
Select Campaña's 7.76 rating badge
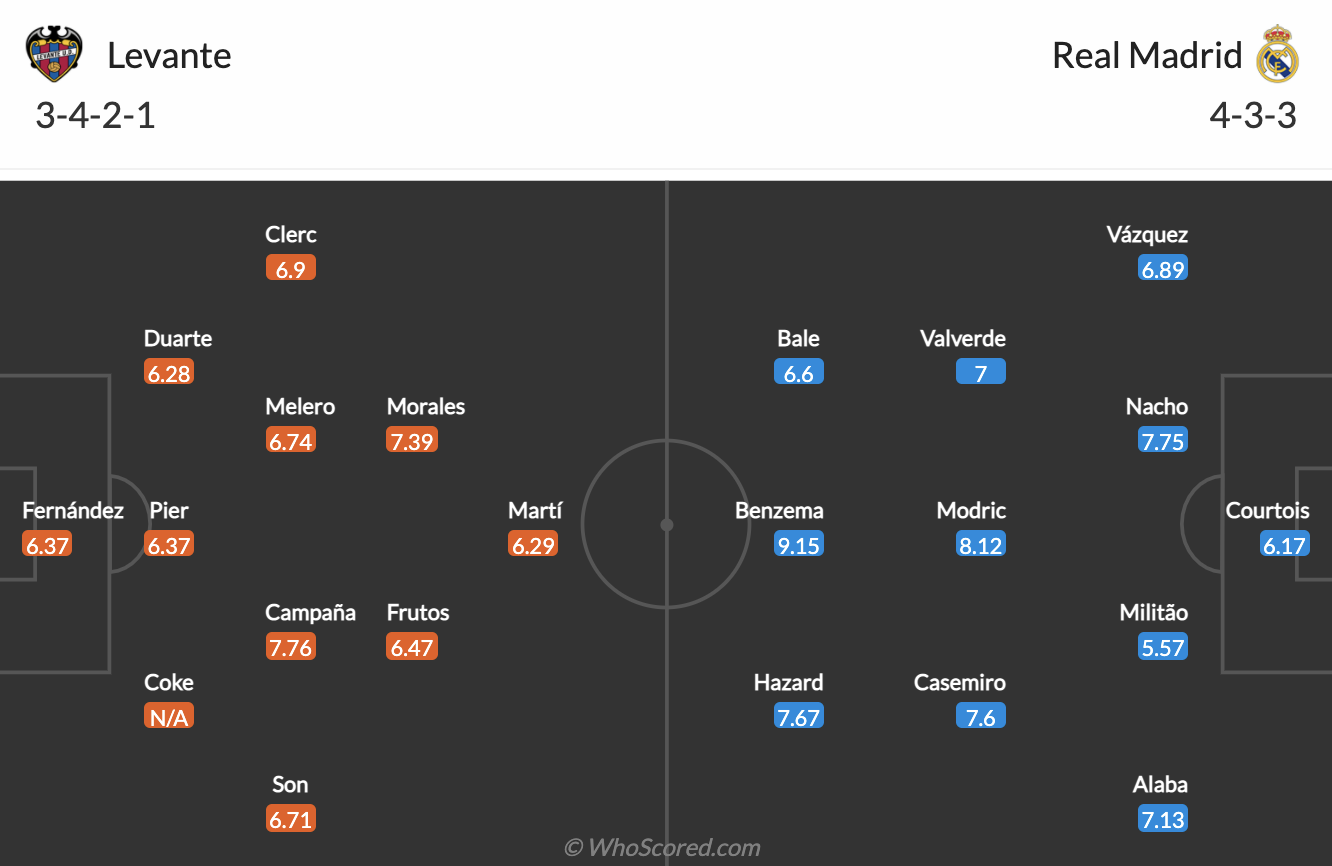click(290, 647)
